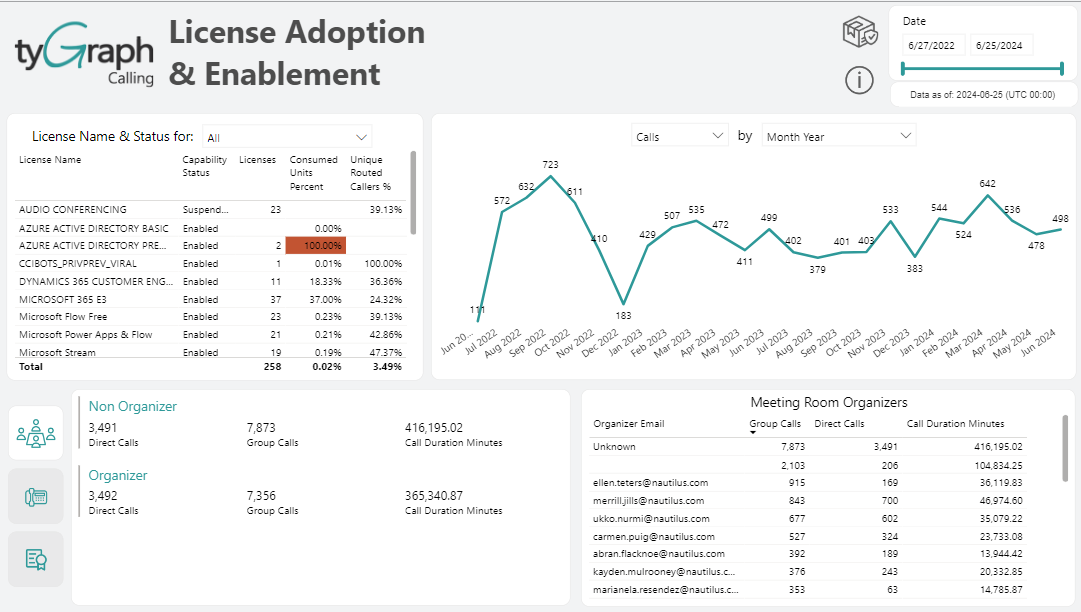Click the package verification icon near the date panel
Screen dimensions: 1081x612
(858, 31)
